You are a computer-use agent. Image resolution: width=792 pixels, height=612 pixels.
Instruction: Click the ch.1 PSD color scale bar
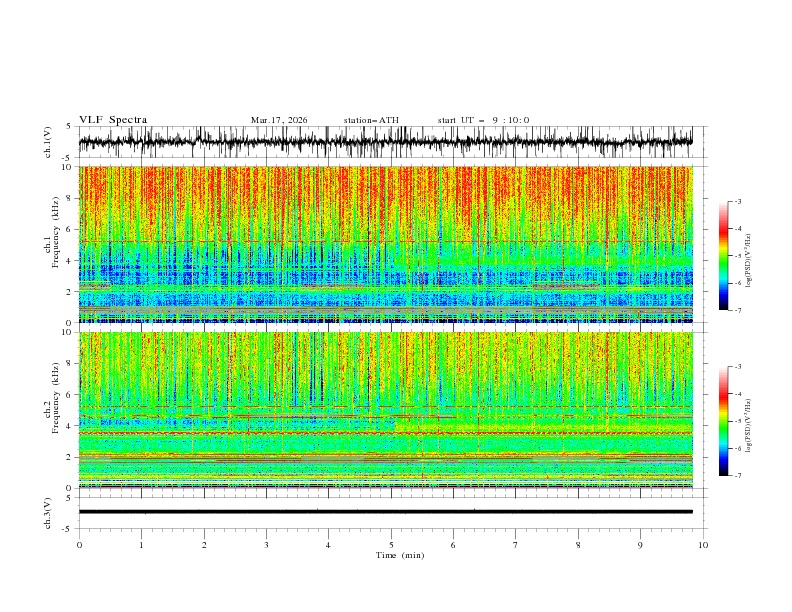click(x=724, y=256)
